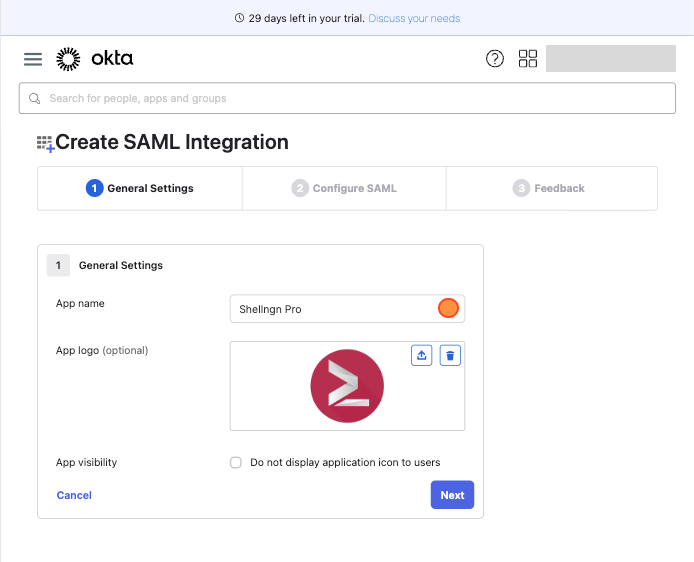Open the user account menu placeholder
The height and width of the screenshot is (562, 694).
point(611,58)
